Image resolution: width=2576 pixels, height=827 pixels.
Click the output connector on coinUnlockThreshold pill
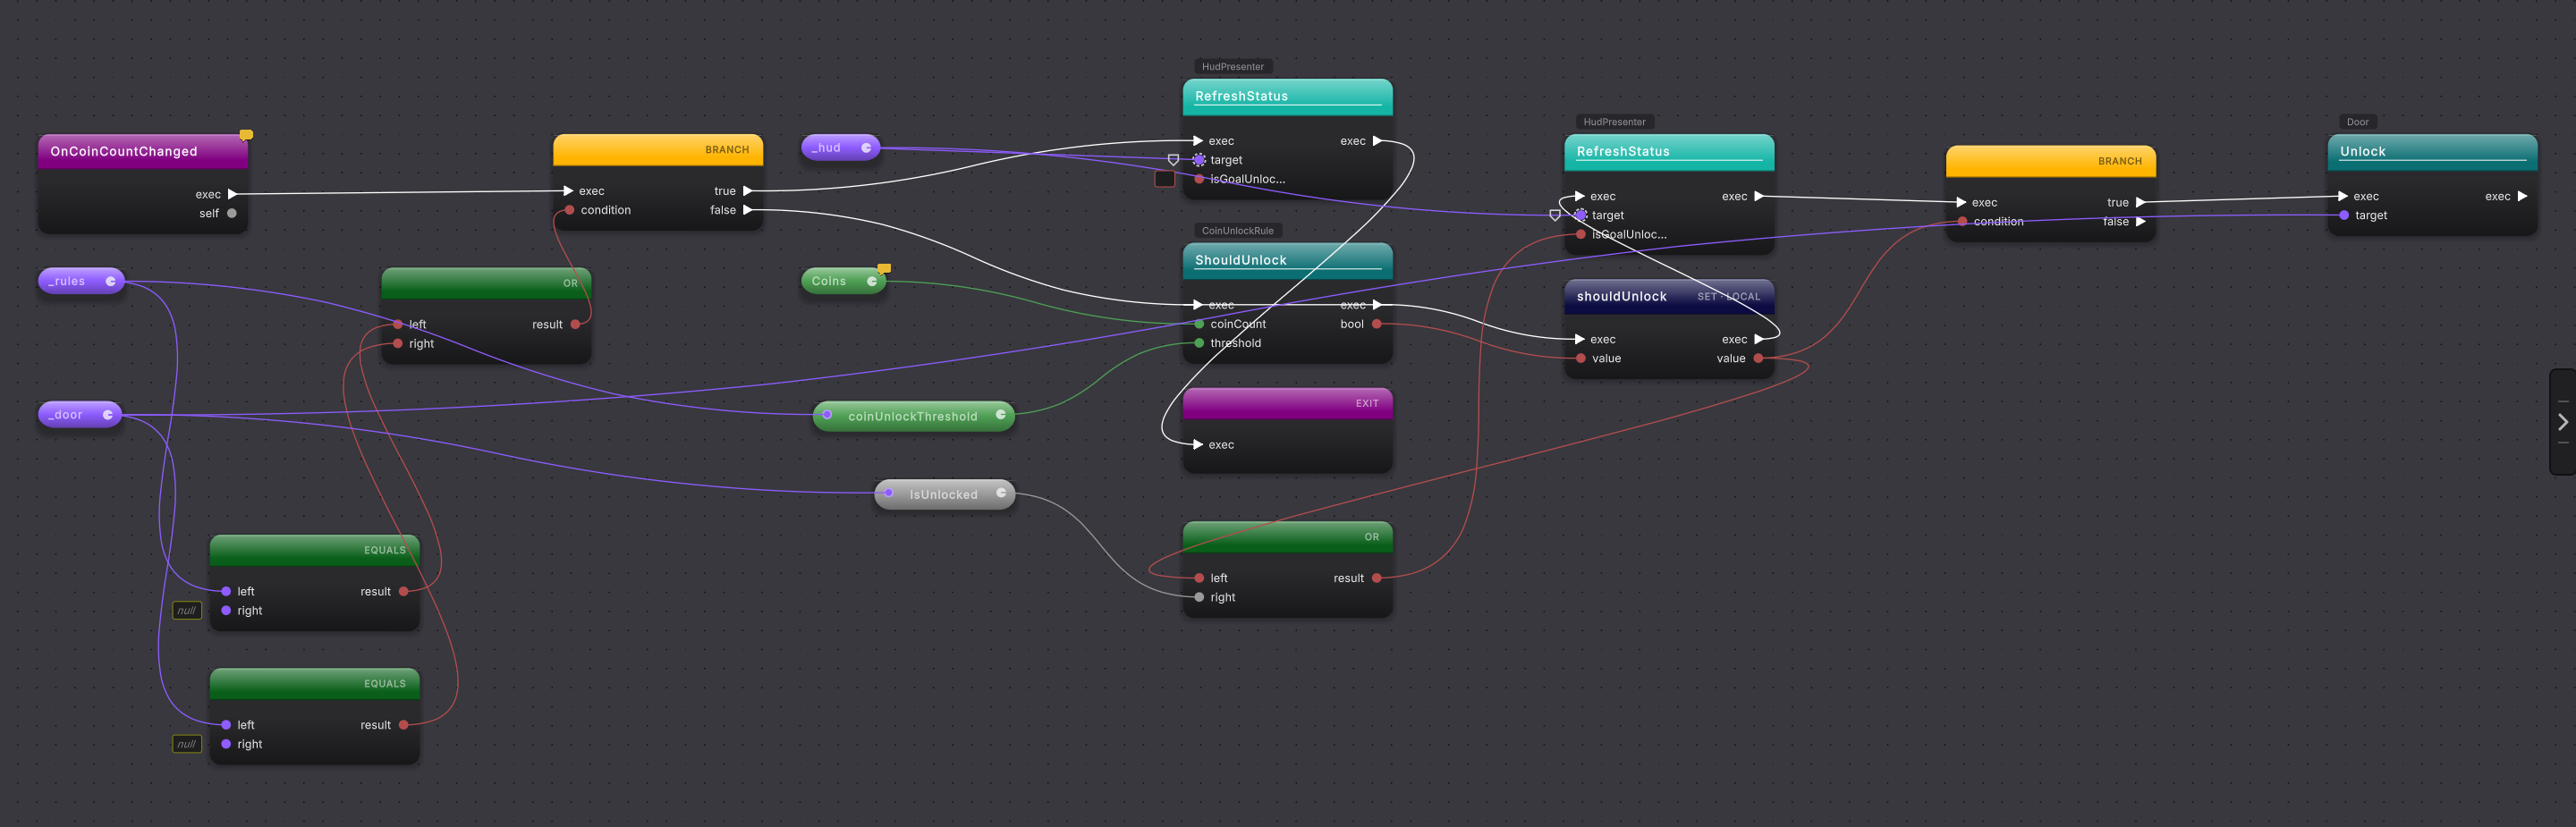tap(1000, 415)
